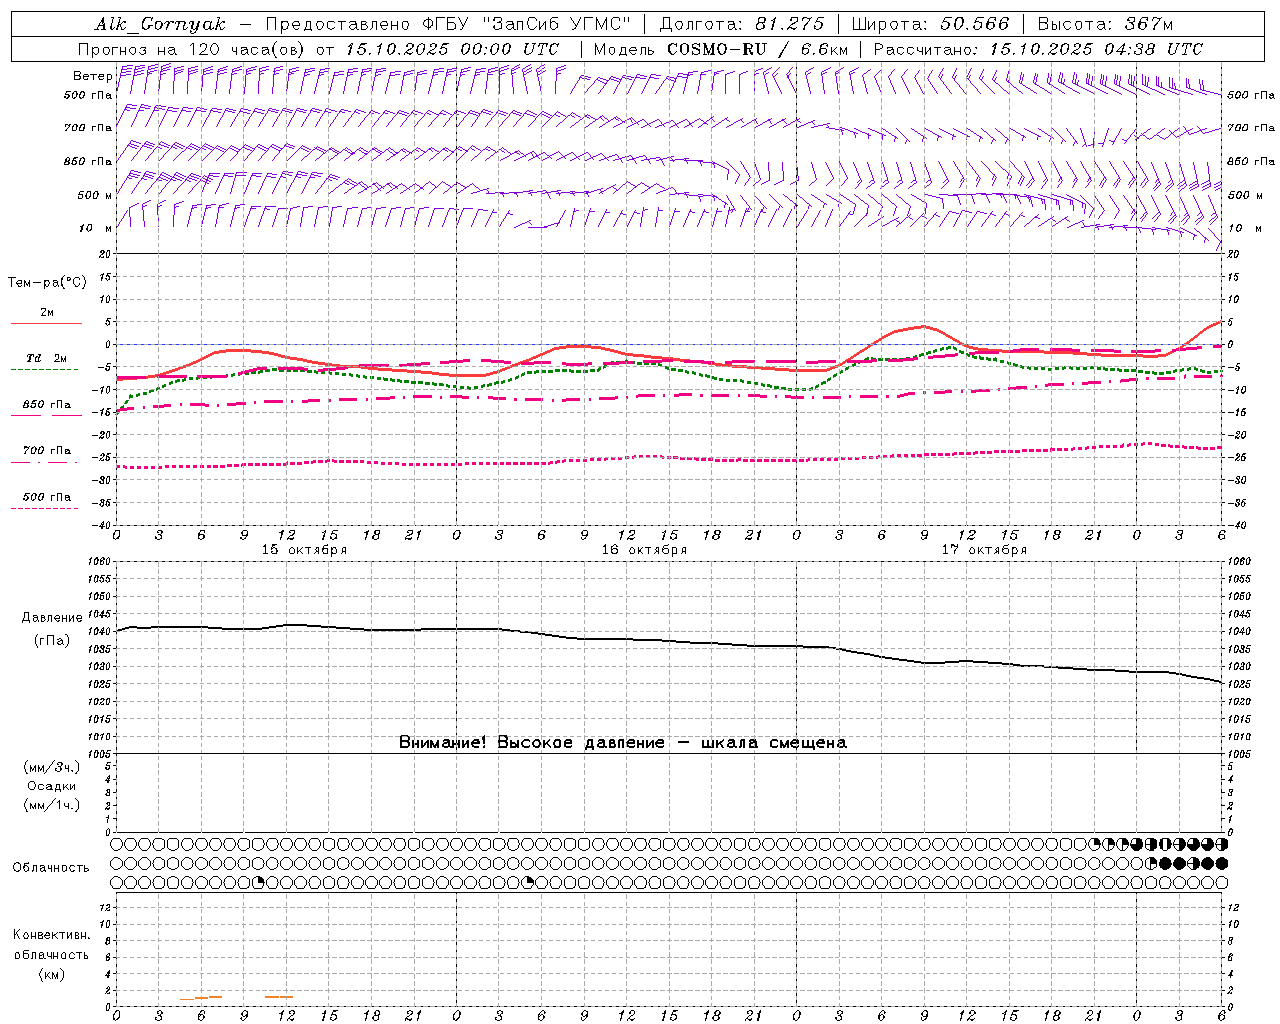The width and height of the screenshot is (1280, 1024).
Task: Click the "Осадки" precipitation label
Action: pyautogui.click(x=51, y=786)
